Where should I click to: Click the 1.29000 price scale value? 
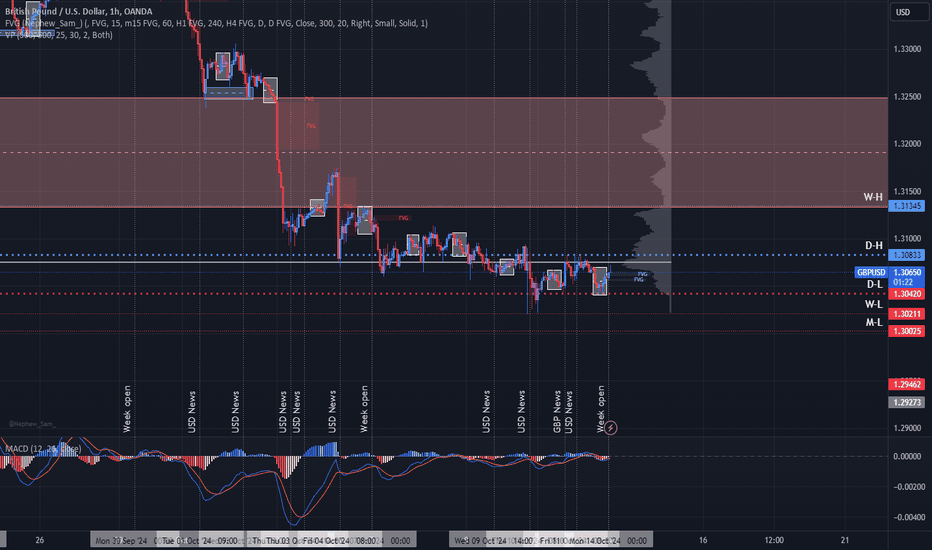[x=907, y=428]
